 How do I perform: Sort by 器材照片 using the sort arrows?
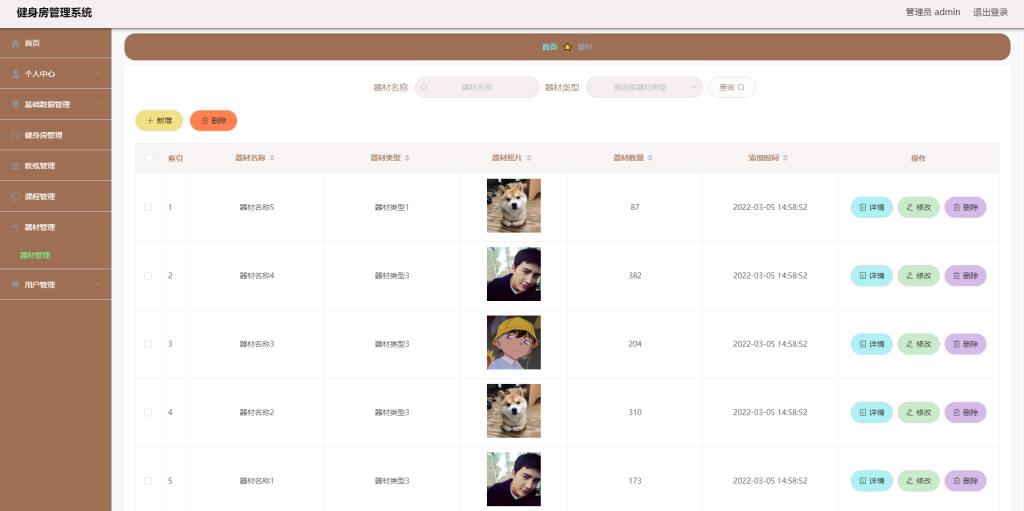tap(529, 158)
